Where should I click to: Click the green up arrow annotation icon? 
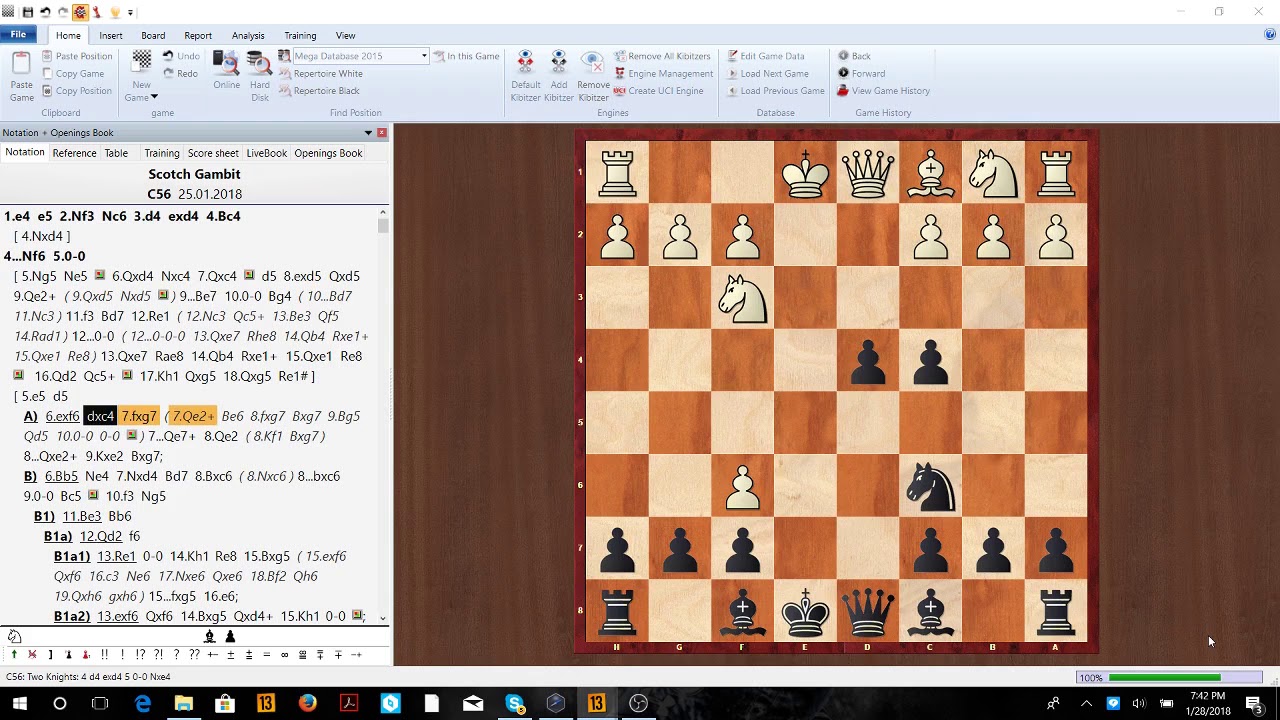14,655
